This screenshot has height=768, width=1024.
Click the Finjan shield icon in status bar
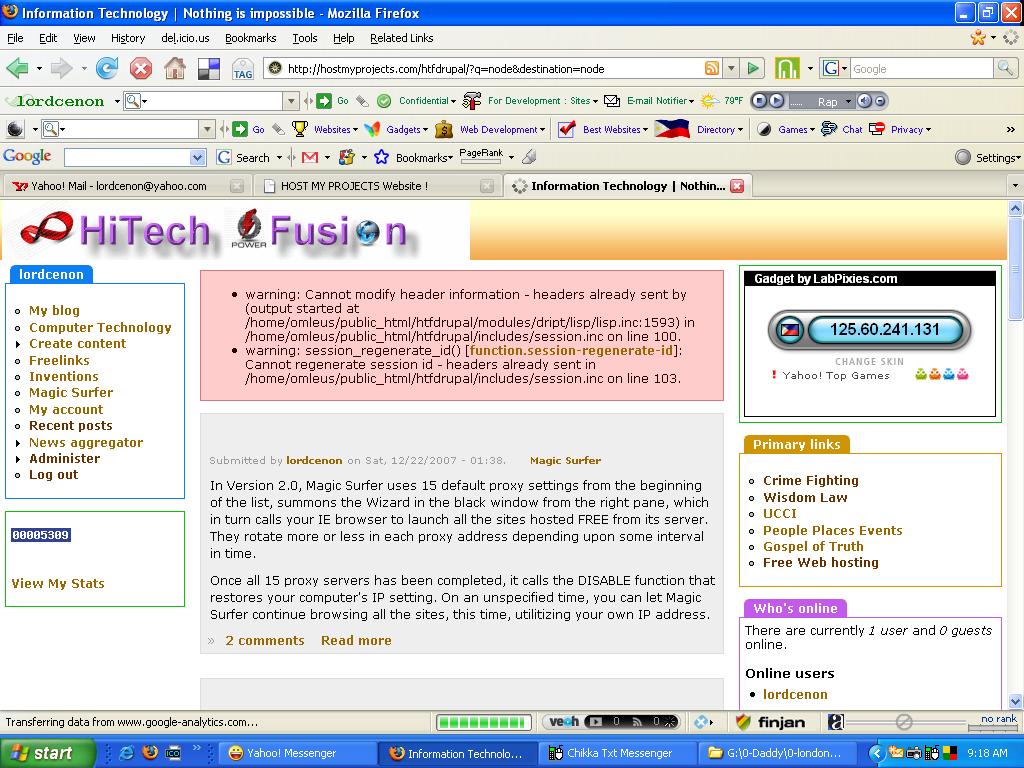pyautogui.click(x=744, y=722)
